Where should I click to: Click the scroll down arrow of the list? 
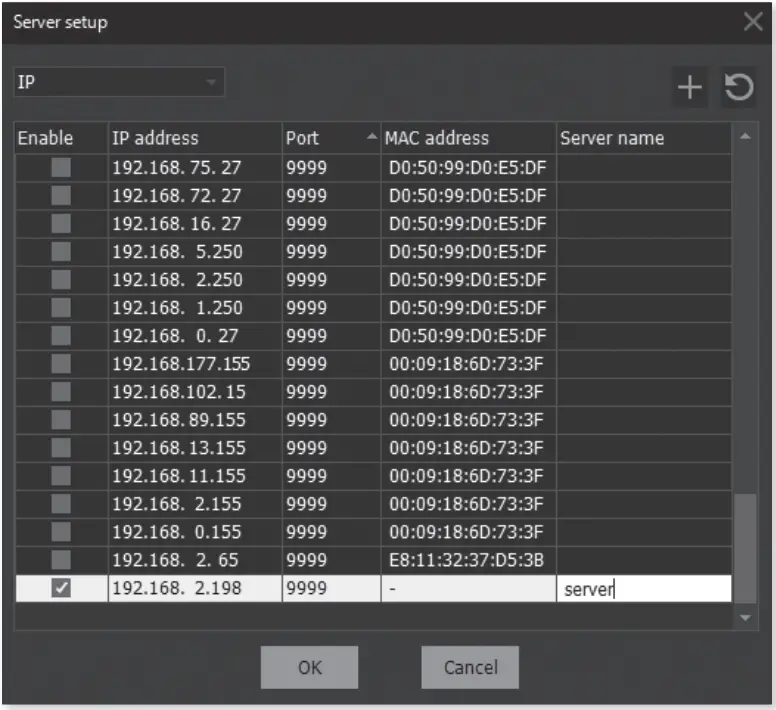pyautogui.click(x=745, y=617)
